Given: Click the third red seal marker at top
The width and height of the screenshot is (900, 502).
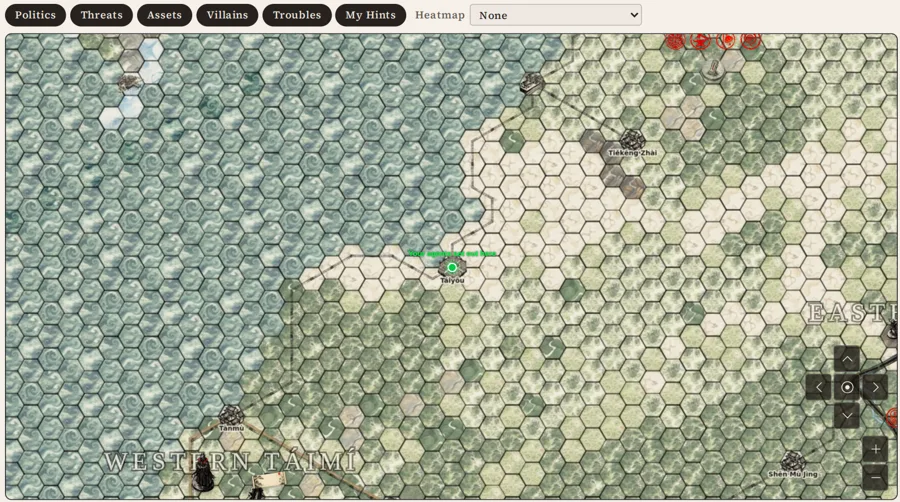Looking at the screenshot, I should pyautogui.click(x=726, y=40).
